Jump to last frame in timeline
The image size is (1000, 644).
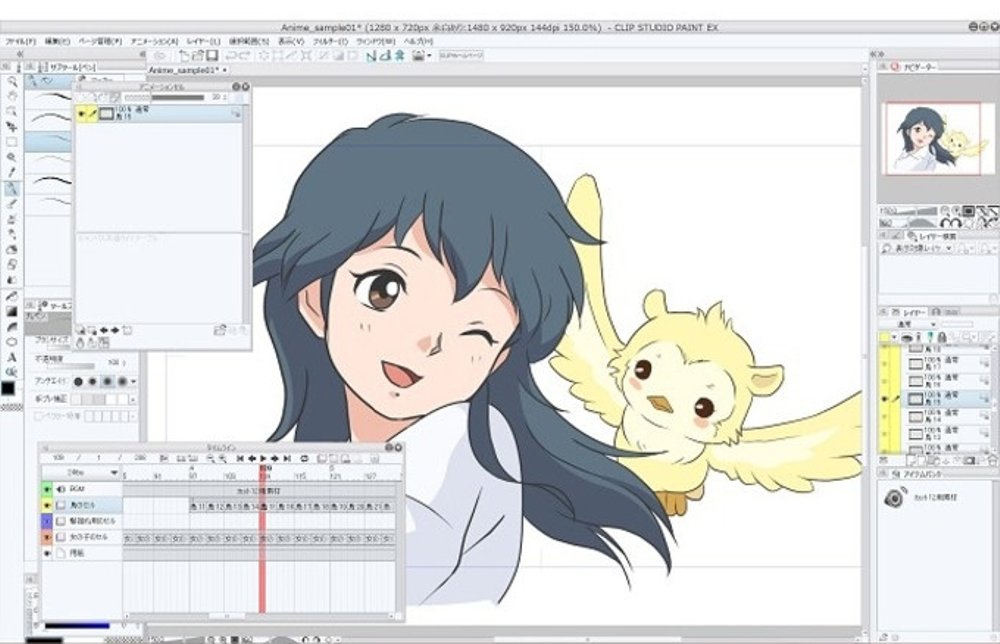tap(287, 458)
